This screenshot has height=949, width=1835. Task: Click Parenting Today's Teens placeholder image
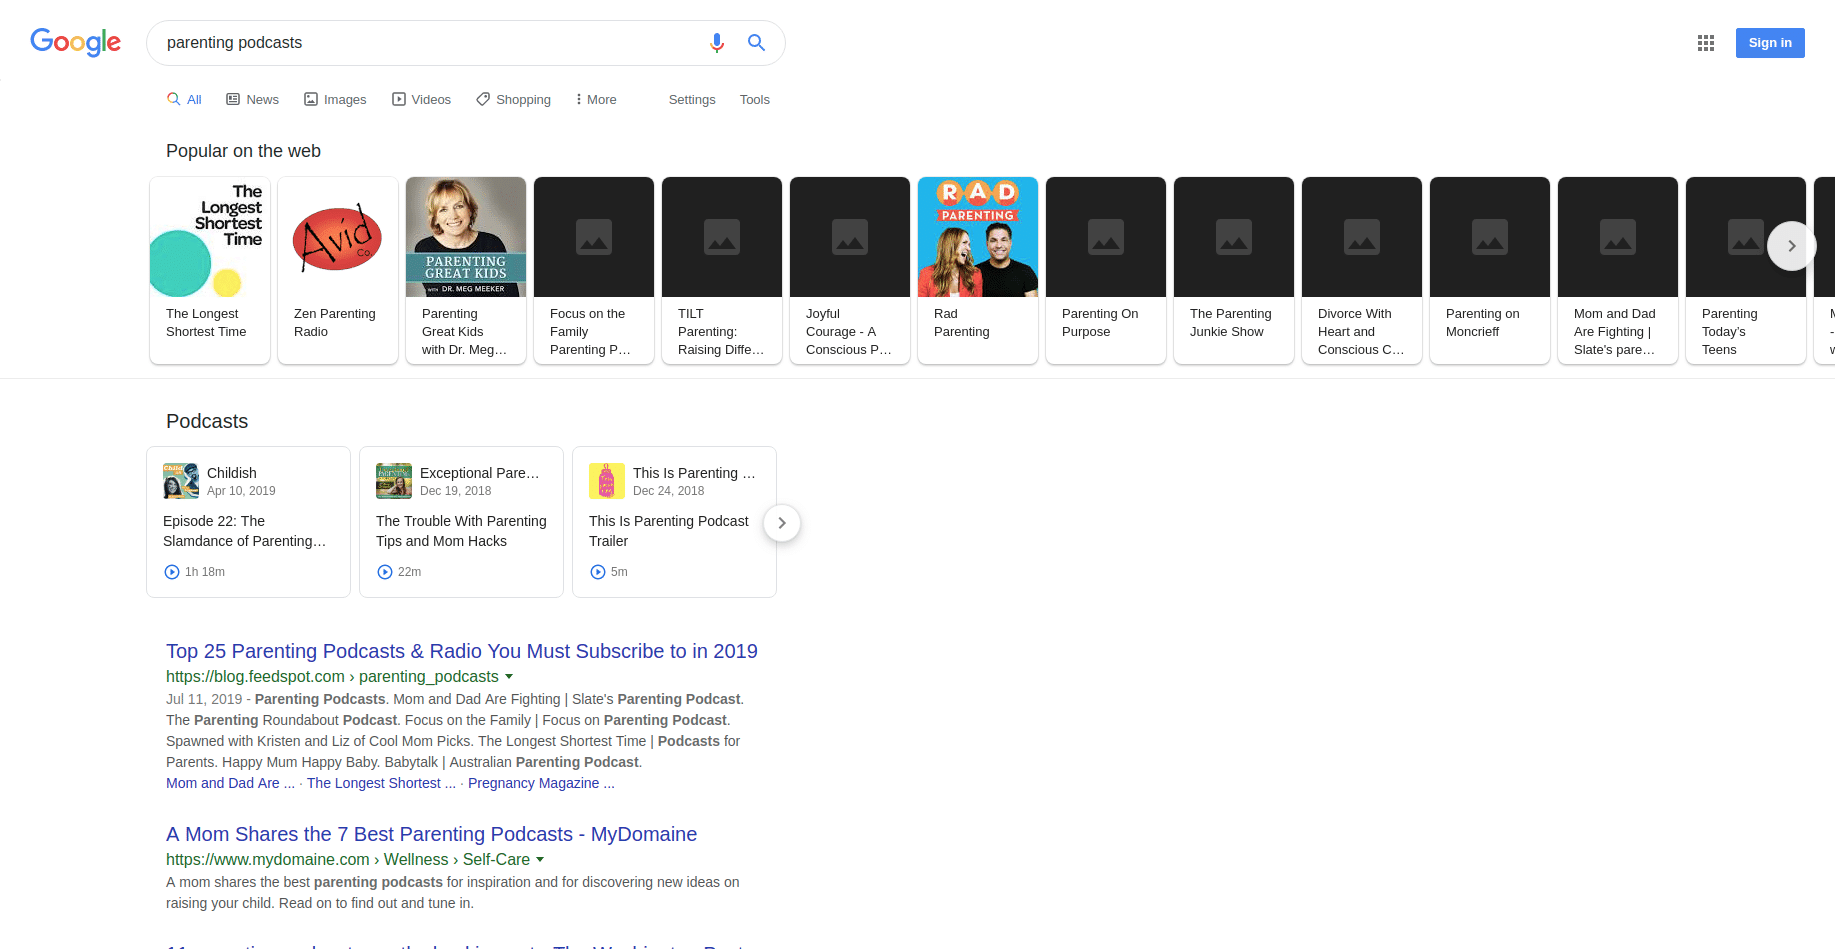(1746, 237)
